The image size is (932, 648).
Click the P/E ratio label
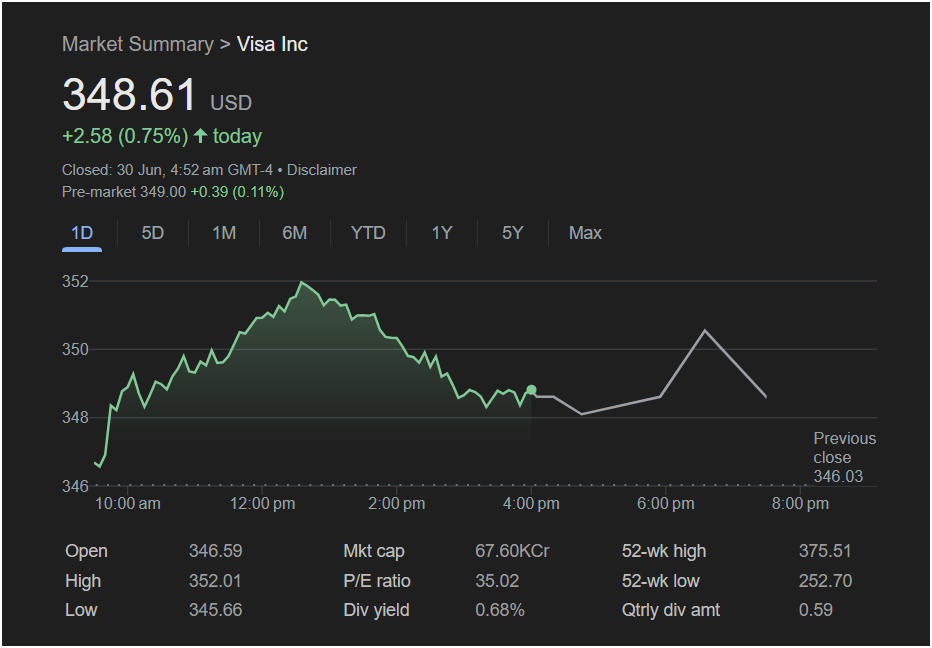pos(377,581)
